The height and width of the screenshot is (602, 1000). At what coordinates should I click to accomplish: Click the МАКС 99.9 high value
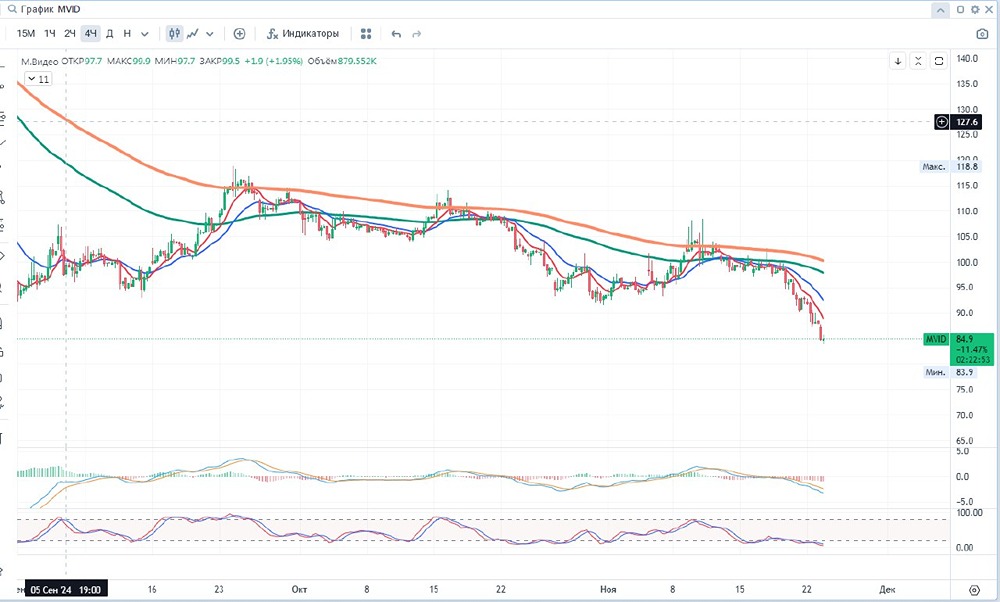(129, 61)
